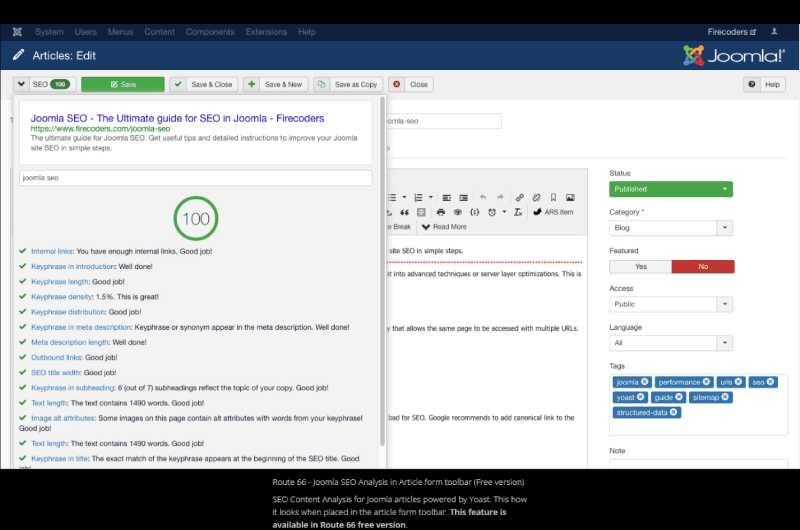This screenshot has height=530, width=800.
Task: Open the Content menu
Action: coord(160,32)
